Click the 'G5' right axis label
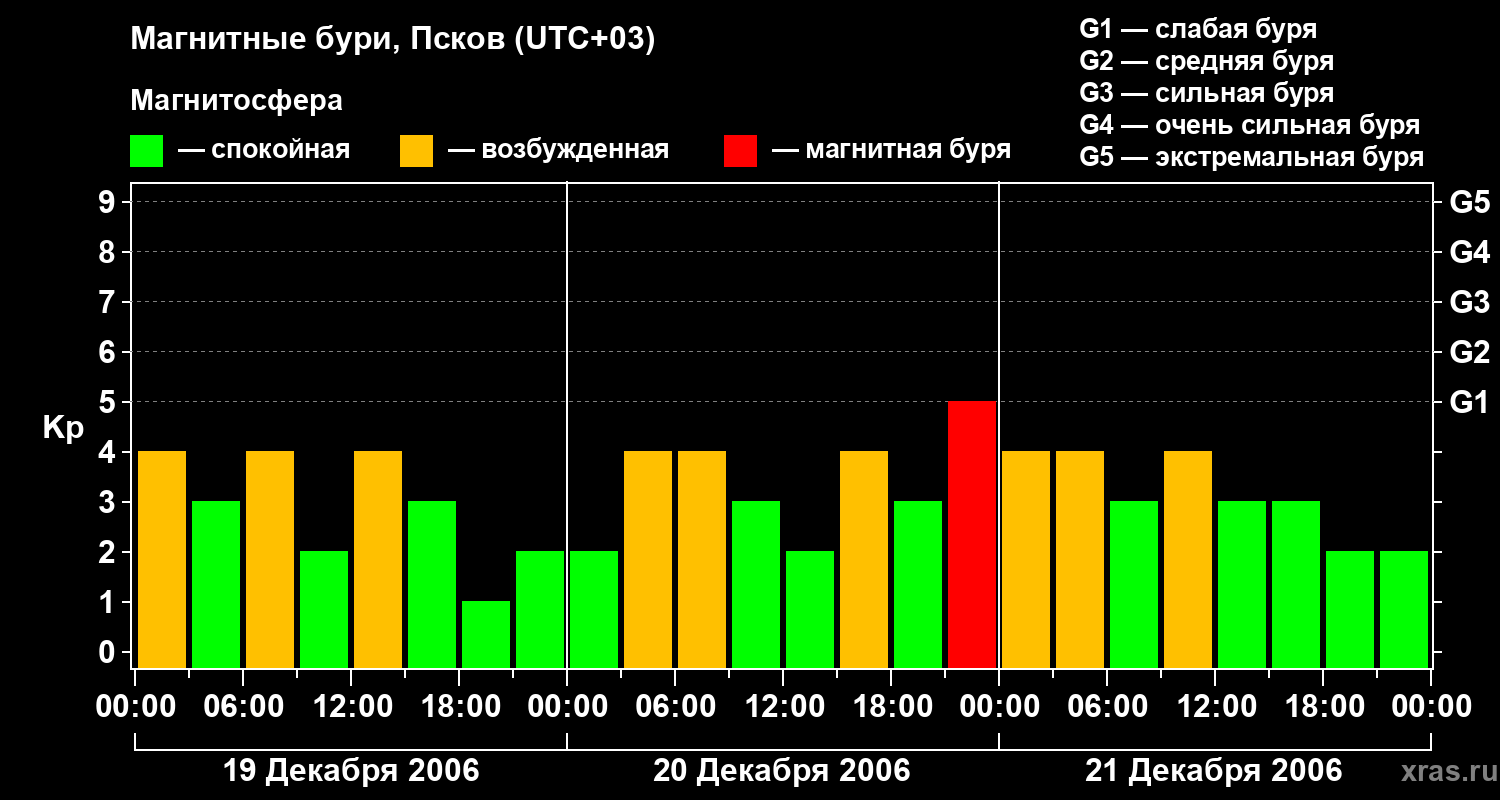This screenshot has width=1500, height=800. coord(1470,202)
